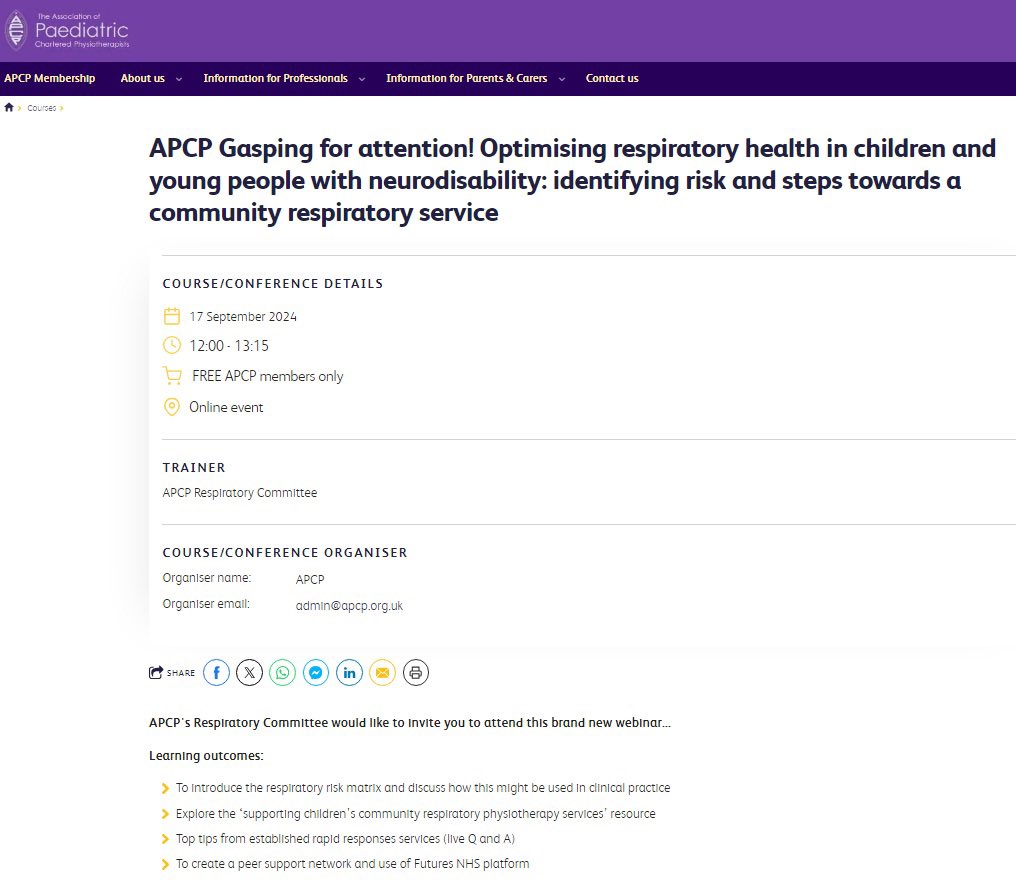Viewport: 1016px width, 880px height.
Task: Print this course page
Action: [x=416, y=673]
